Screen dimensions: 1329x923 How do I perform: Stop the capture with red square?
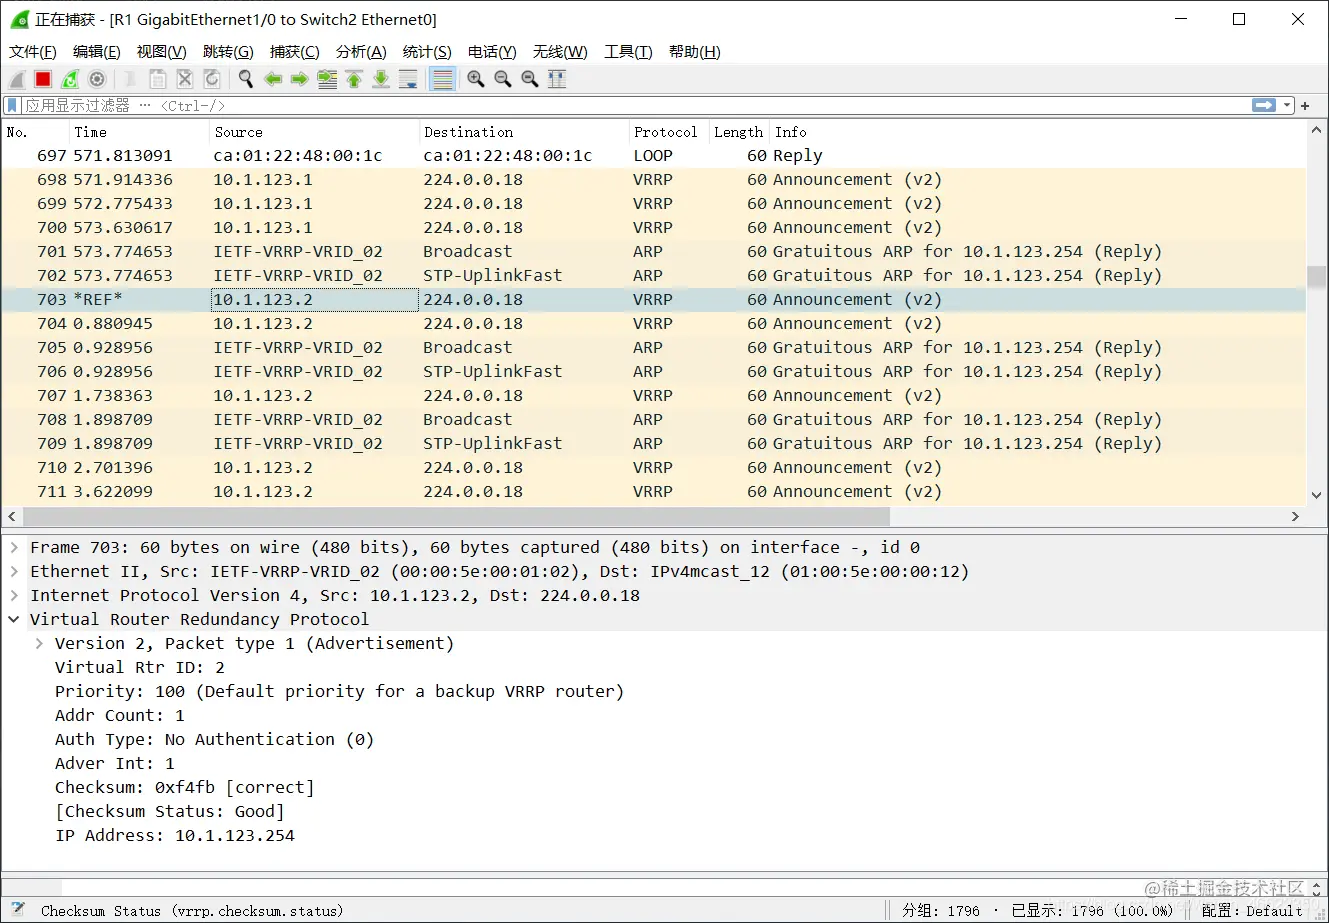click(x=43, y=79)
